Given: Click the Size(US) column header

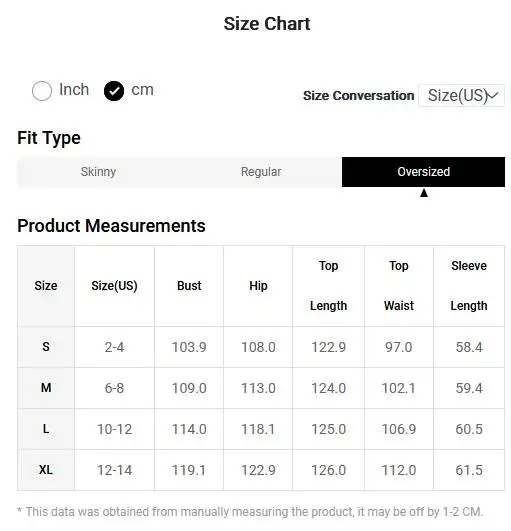Looking at the screenshot, I should [x=114, y=286].
